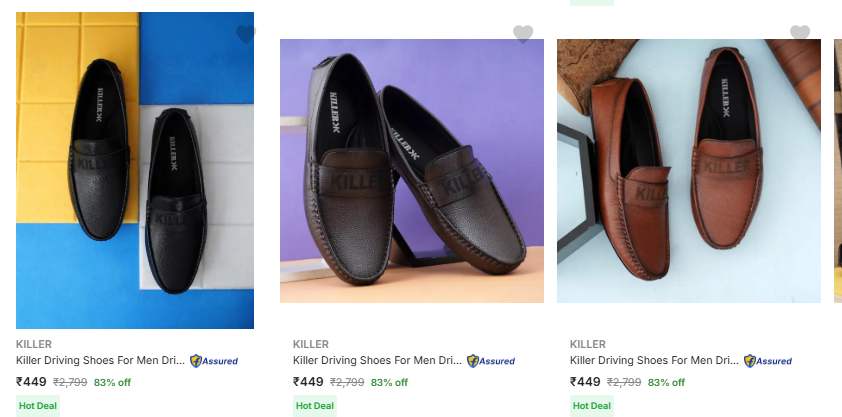
Task: Open Killer Driving Shoes title under brown loafers
Action: click(654, 361)
